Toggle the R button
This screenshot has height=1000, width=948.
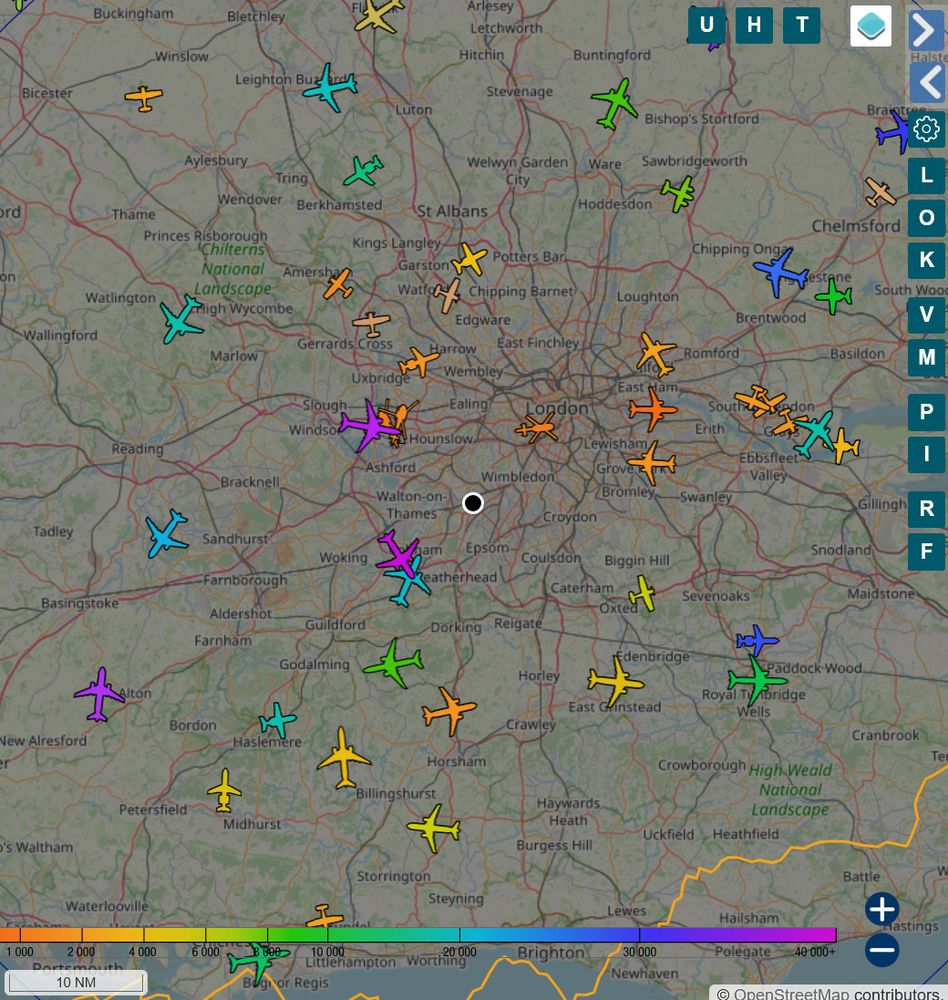click(926, 509)
